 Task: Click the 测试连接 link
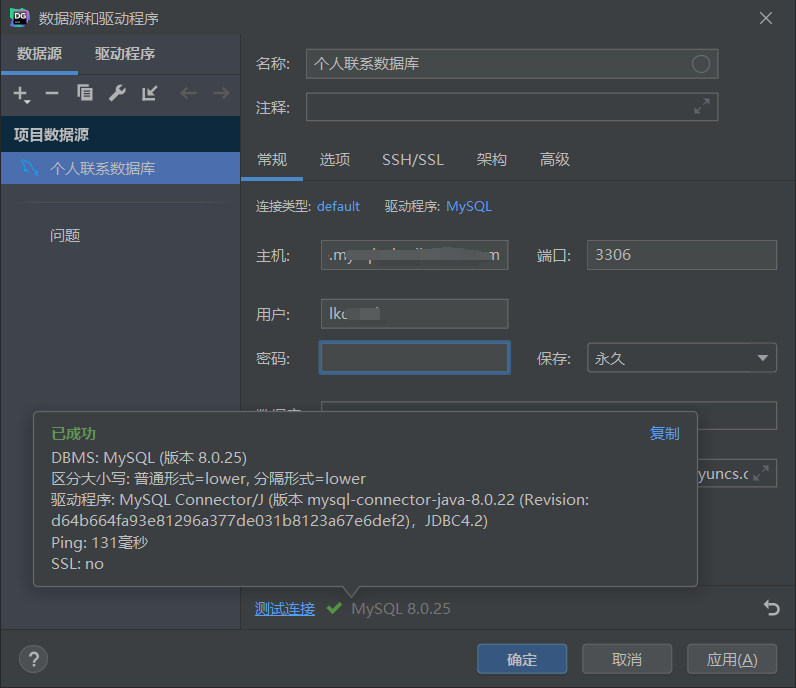pos(284,608)
